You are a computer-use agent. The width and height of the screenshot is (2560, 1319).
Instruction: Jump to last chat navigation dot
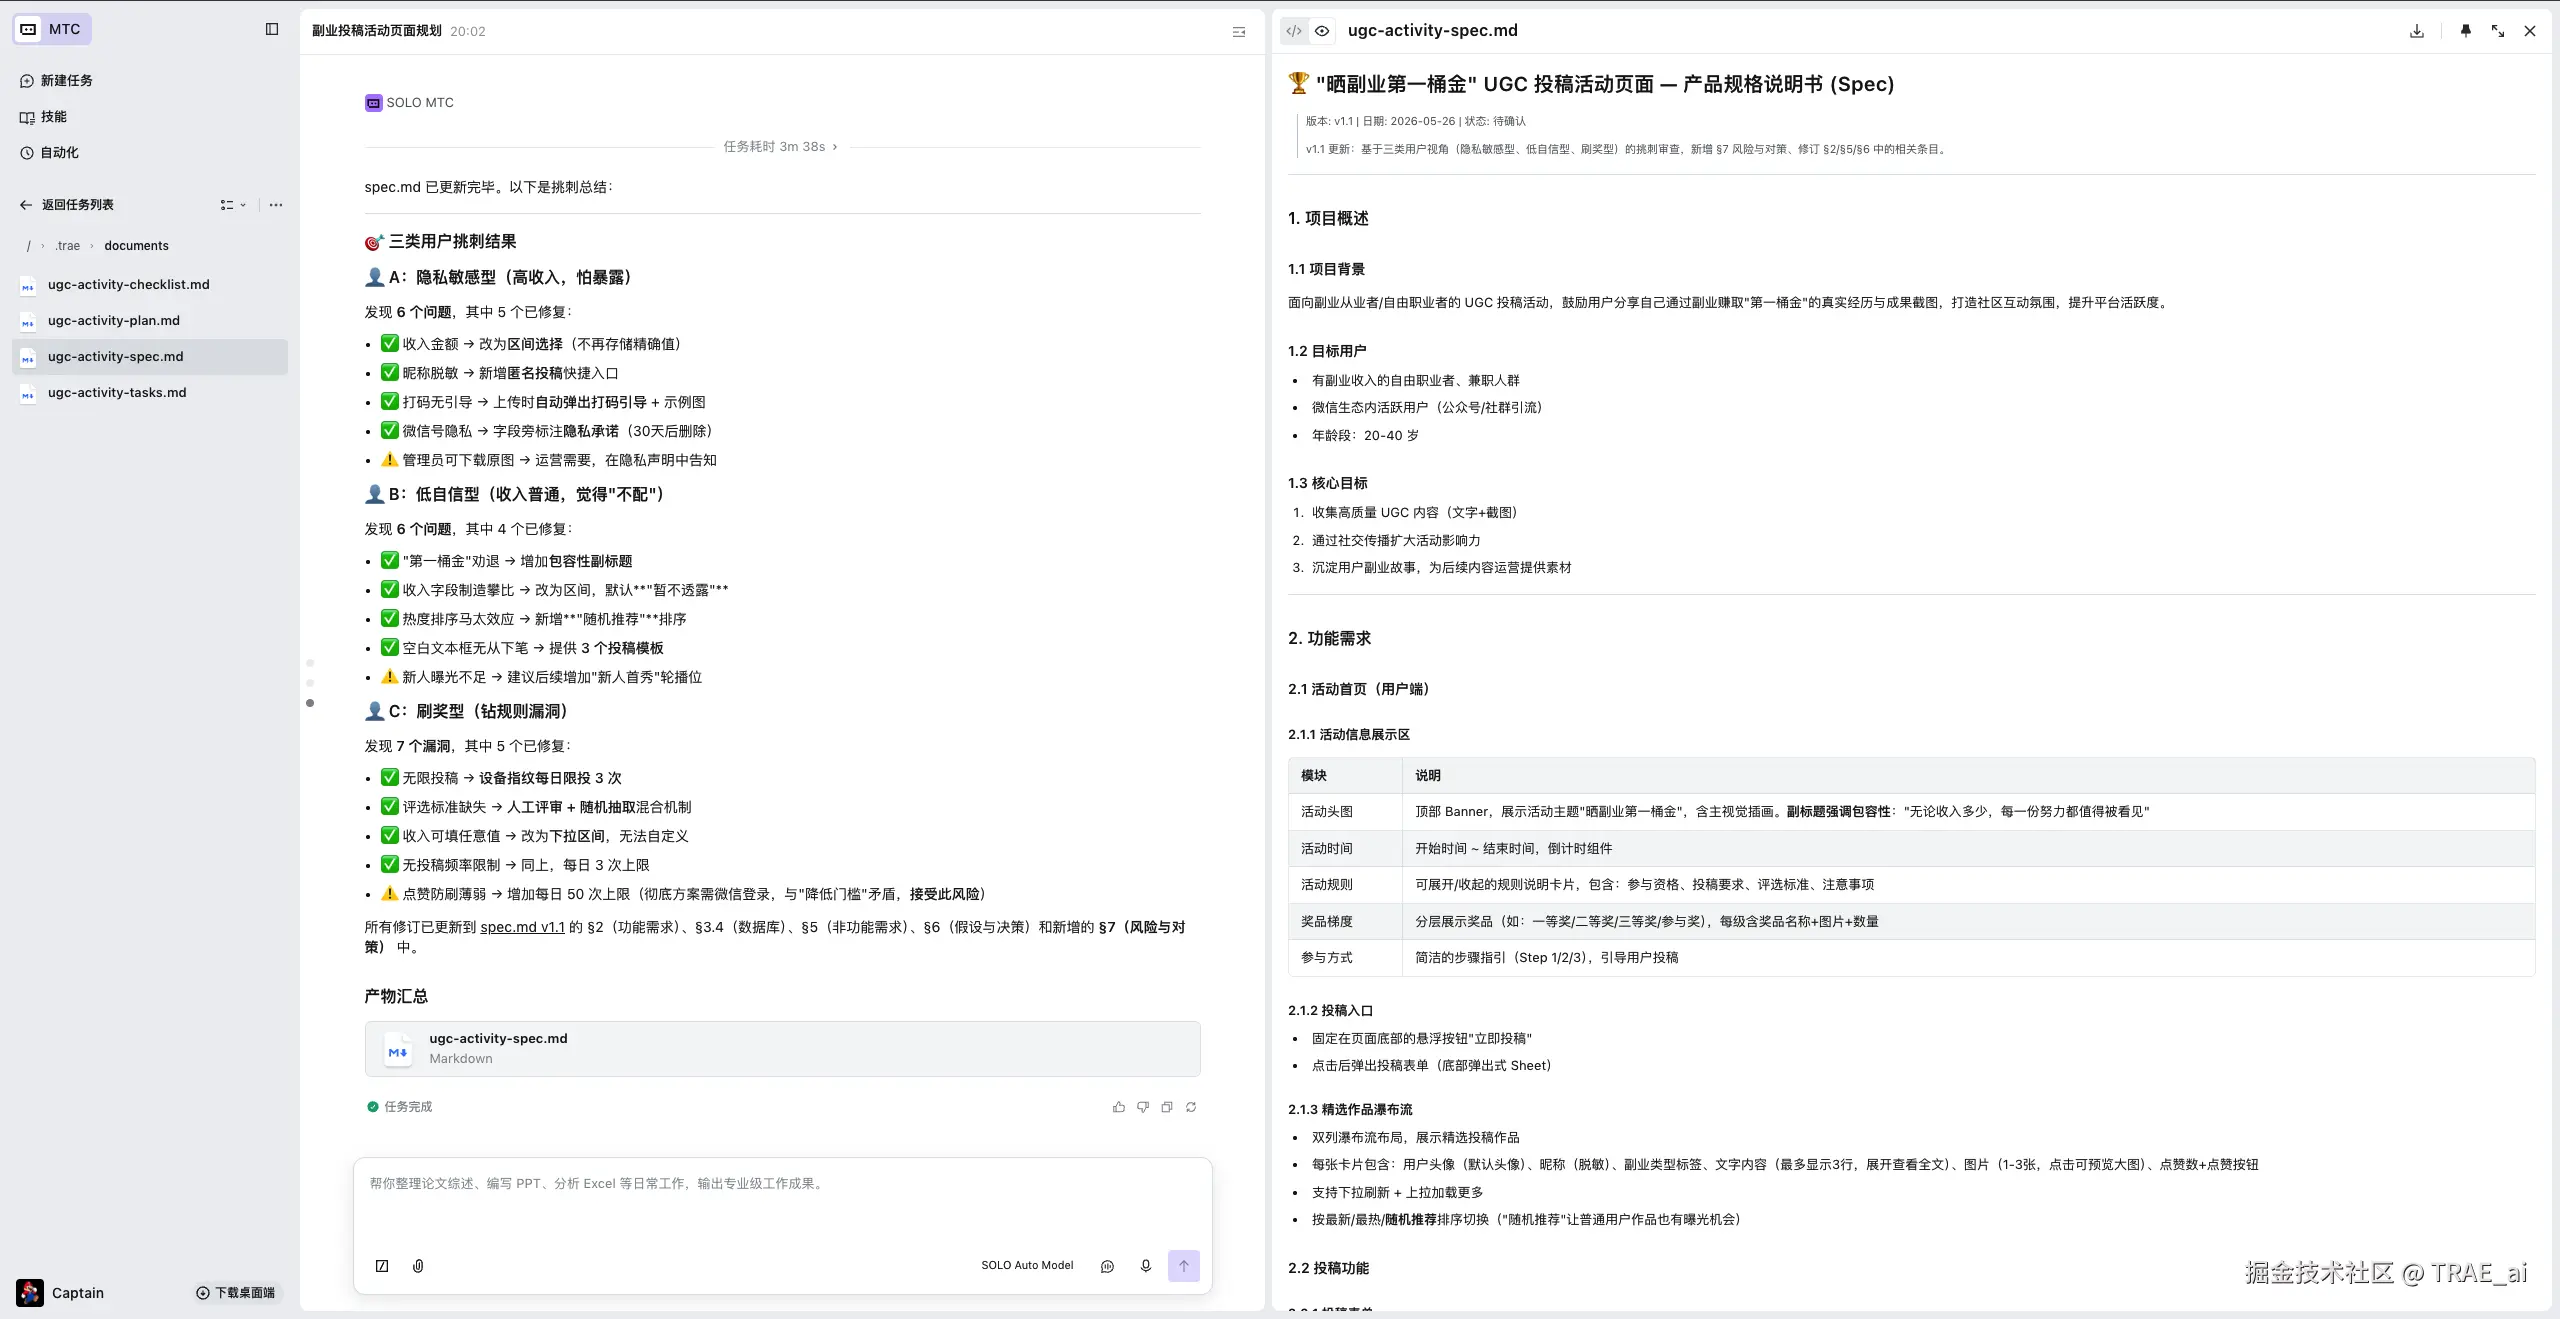pyautogui.click(x=310, y=703)
